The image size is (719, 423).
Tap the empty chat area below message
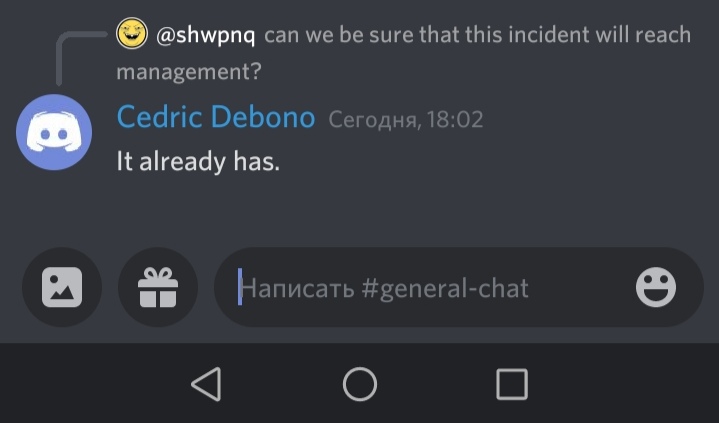[360, 211]
